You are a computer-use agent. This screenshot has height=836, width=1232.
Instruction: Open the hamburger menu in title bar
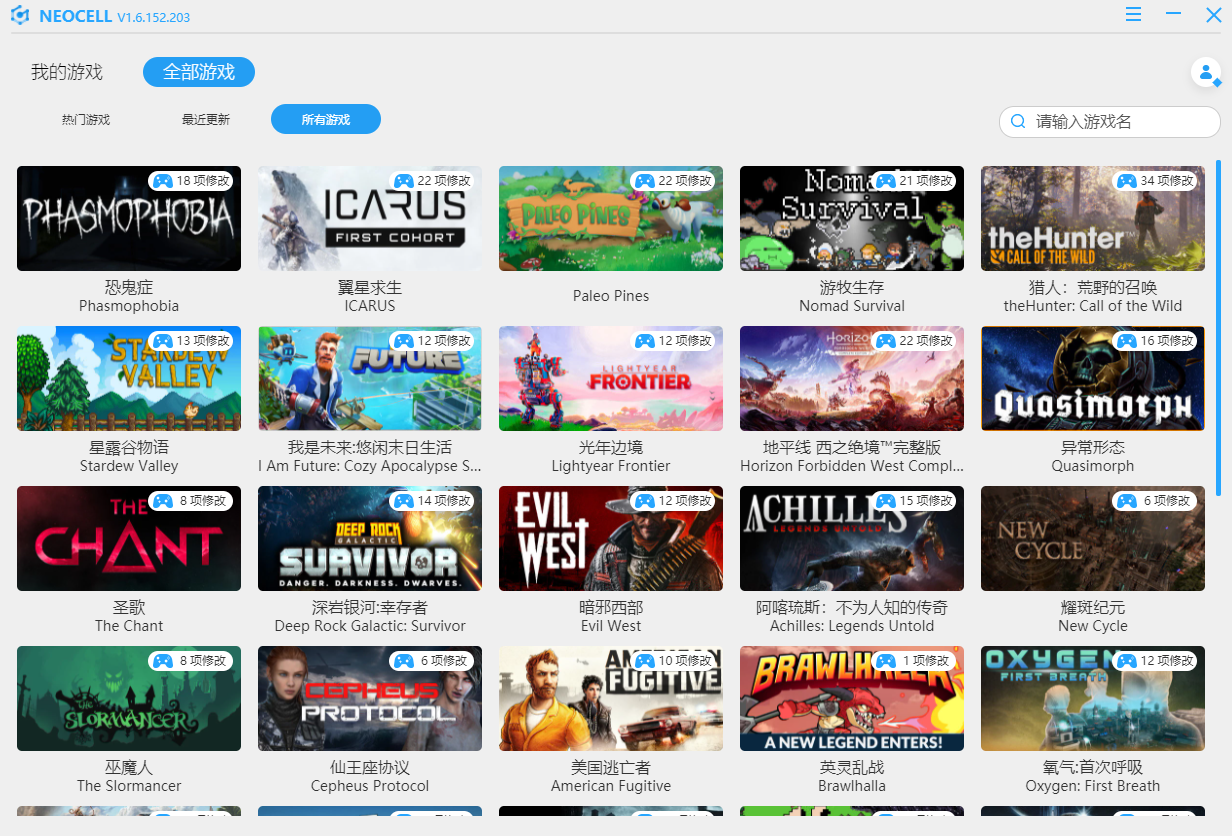pyautogui.click(x=1133, y=14)
